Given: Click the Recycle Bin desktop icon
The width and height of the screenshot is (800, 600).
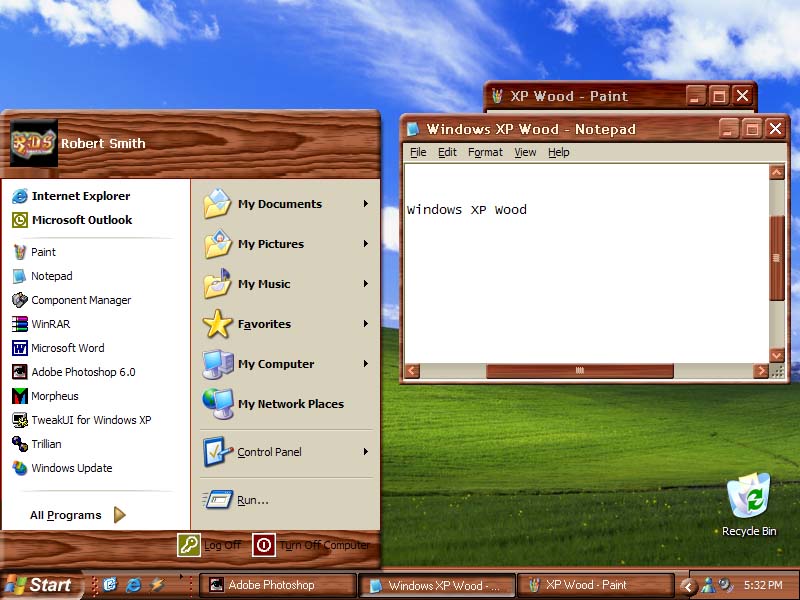Looking at the screenshot, I should click(748, 505).
